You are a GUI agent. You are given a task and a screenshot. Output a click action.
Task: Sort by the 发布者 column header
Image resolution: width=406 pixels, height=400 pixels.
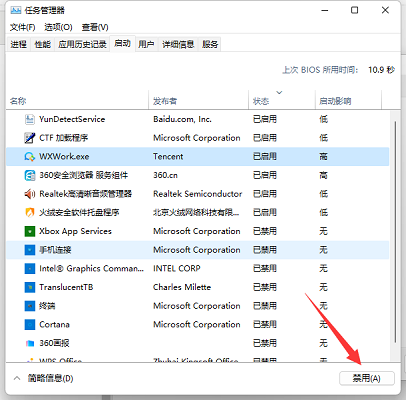point(198,101)
